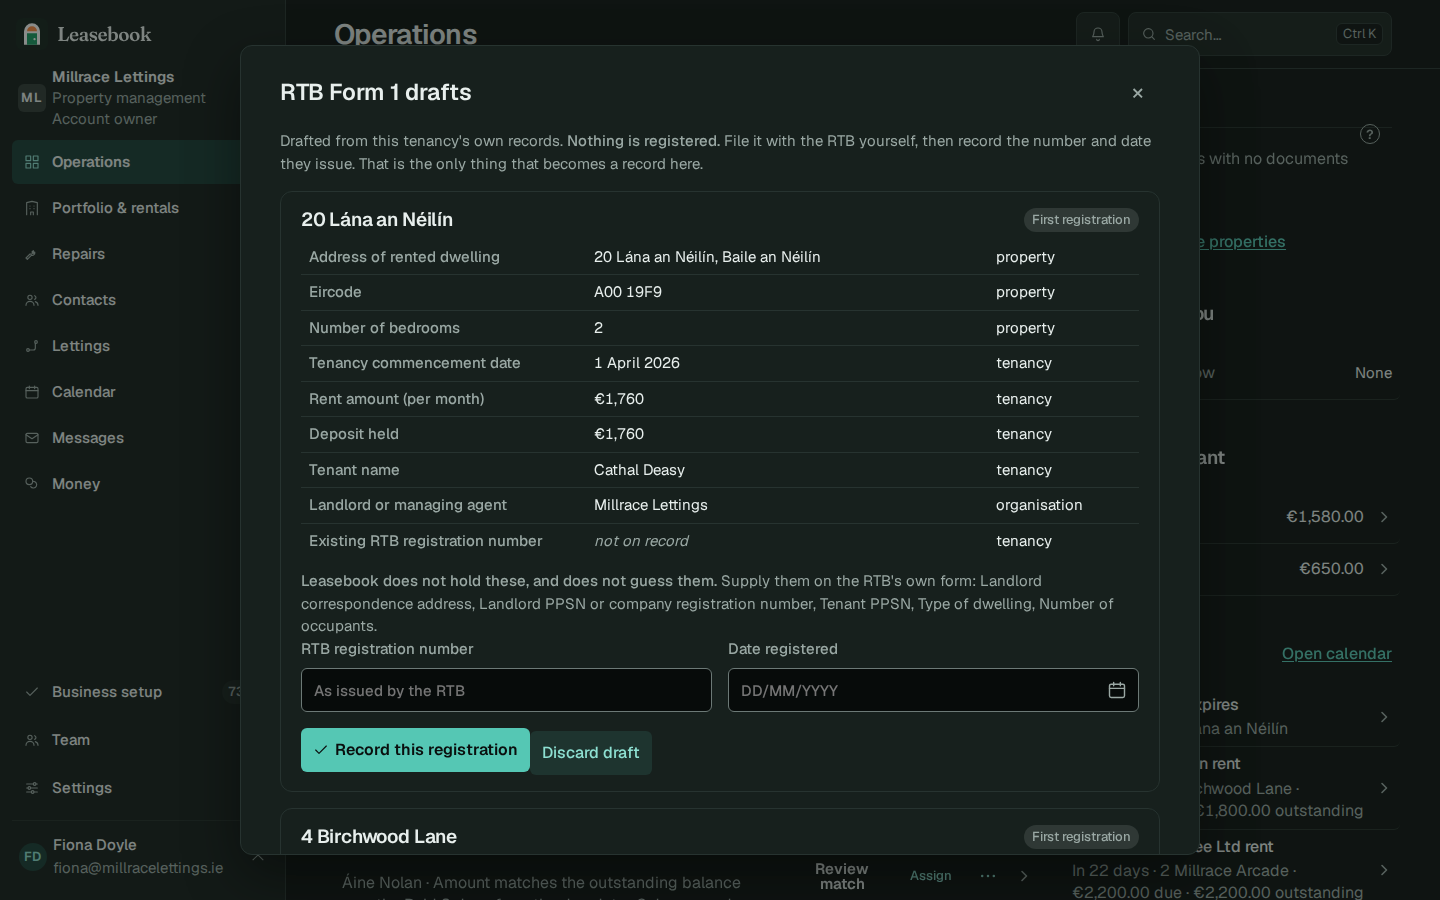Click the 'not on record' value
The image size is (1440, 900).
tap(641, 541)
